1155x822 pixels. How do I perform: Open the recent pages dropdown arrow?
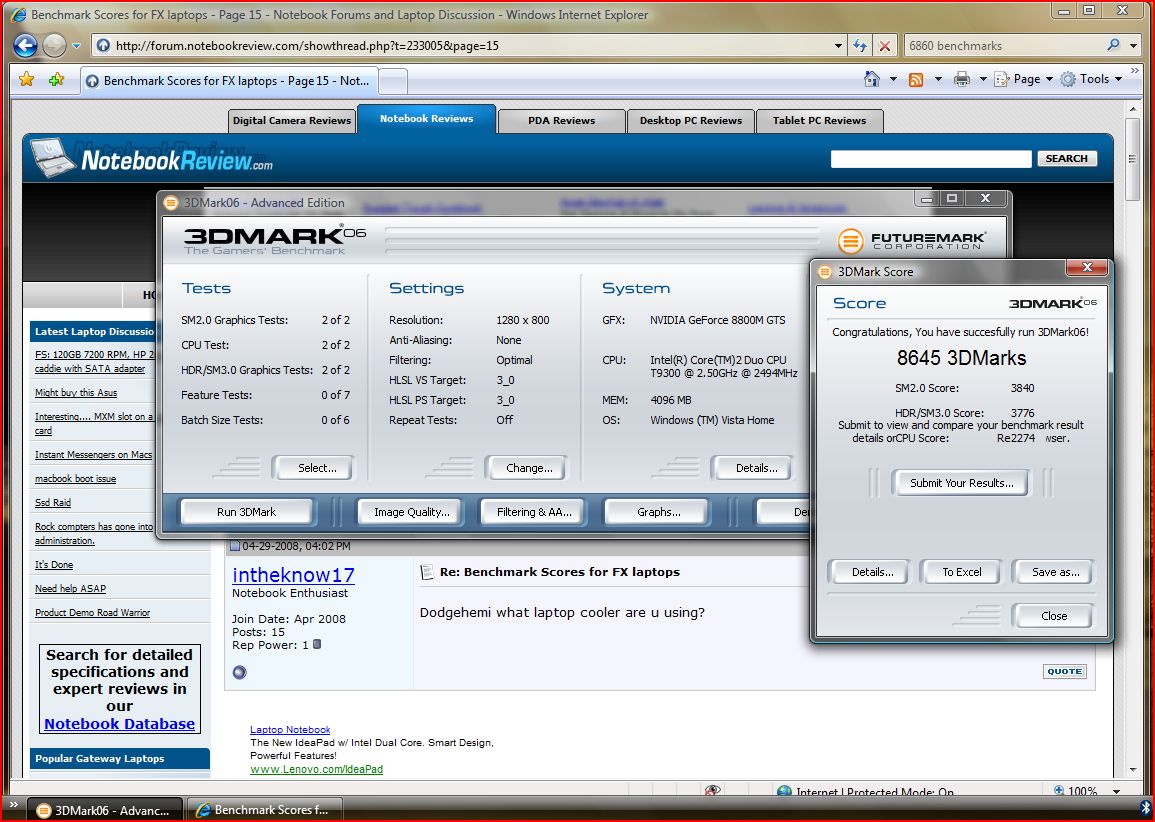pos(77,46)
